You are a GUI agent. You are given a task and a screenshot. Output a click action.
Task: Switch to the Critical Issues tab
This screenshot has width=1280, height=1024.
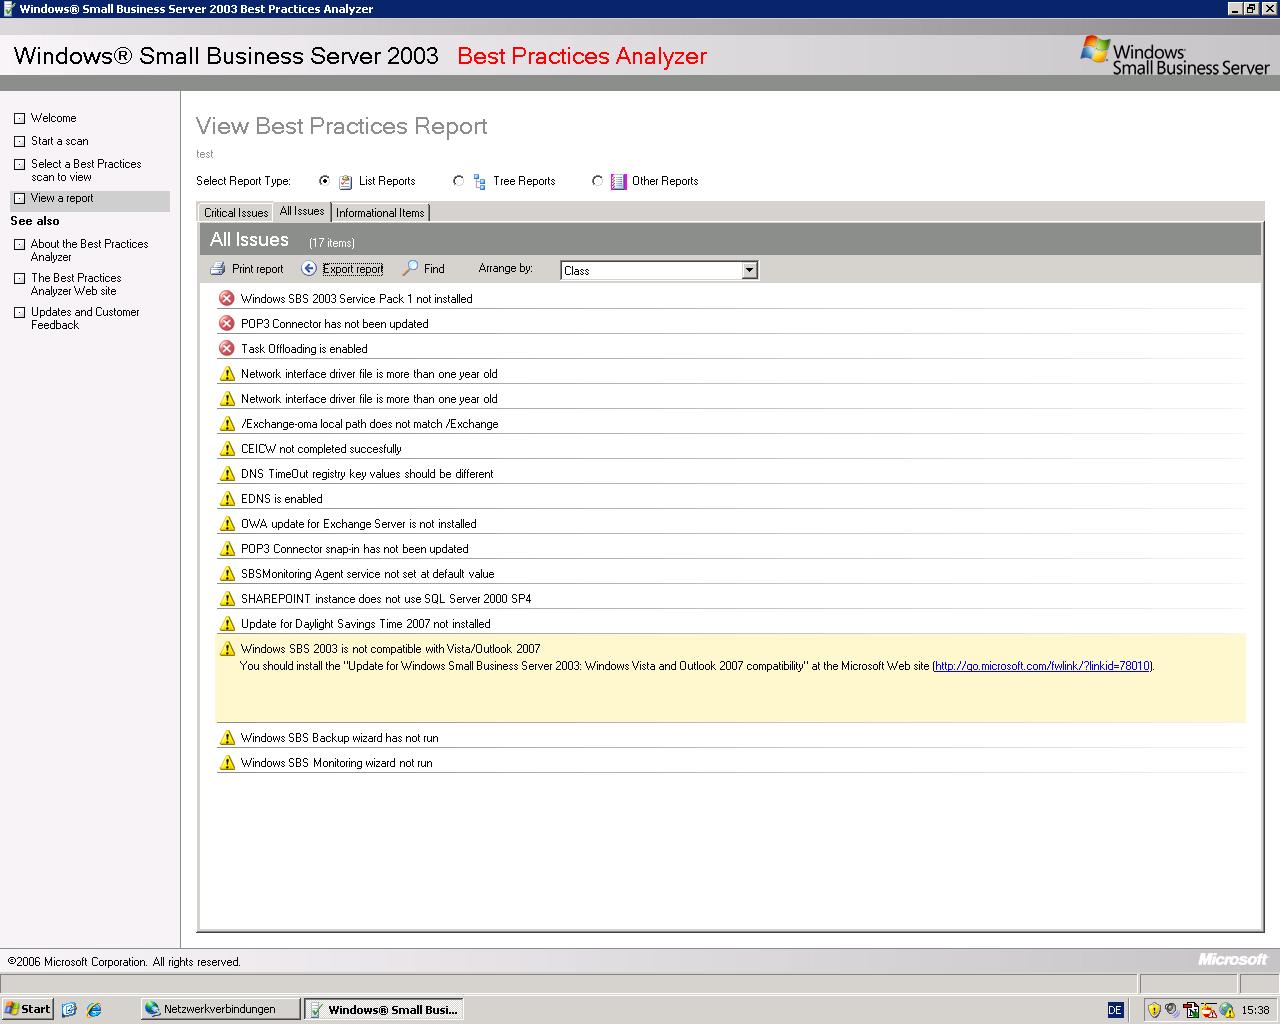[x=236, y=213]
